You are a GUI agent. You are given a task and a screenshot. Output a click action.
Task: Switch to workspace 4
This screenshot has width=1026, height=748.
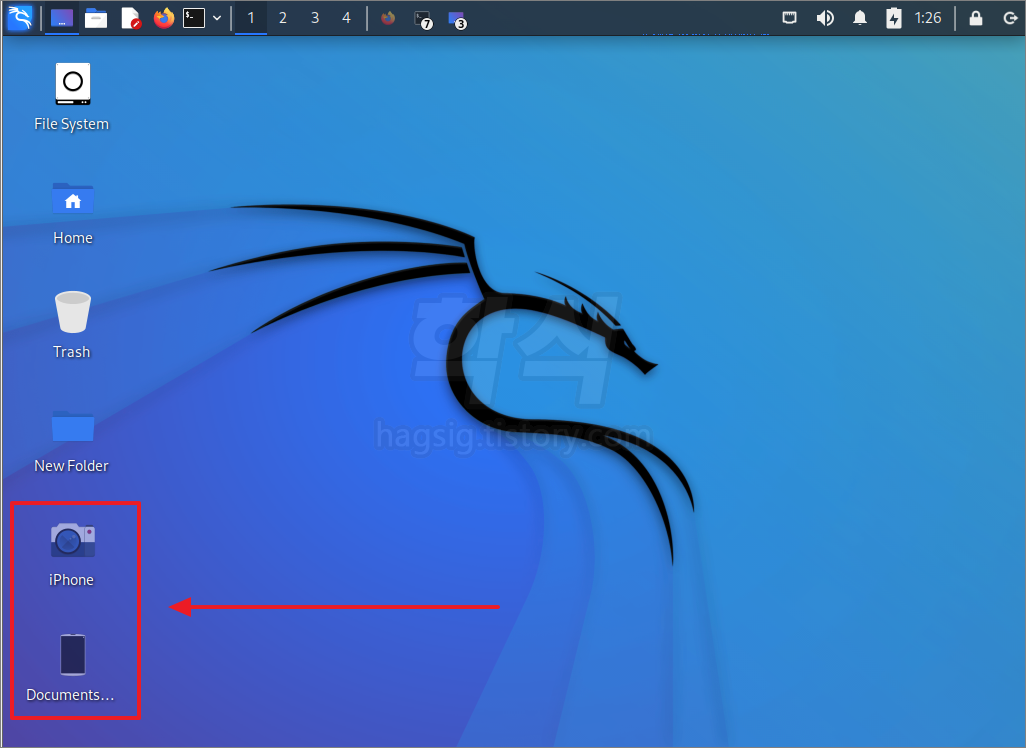(x=346, y=18)
